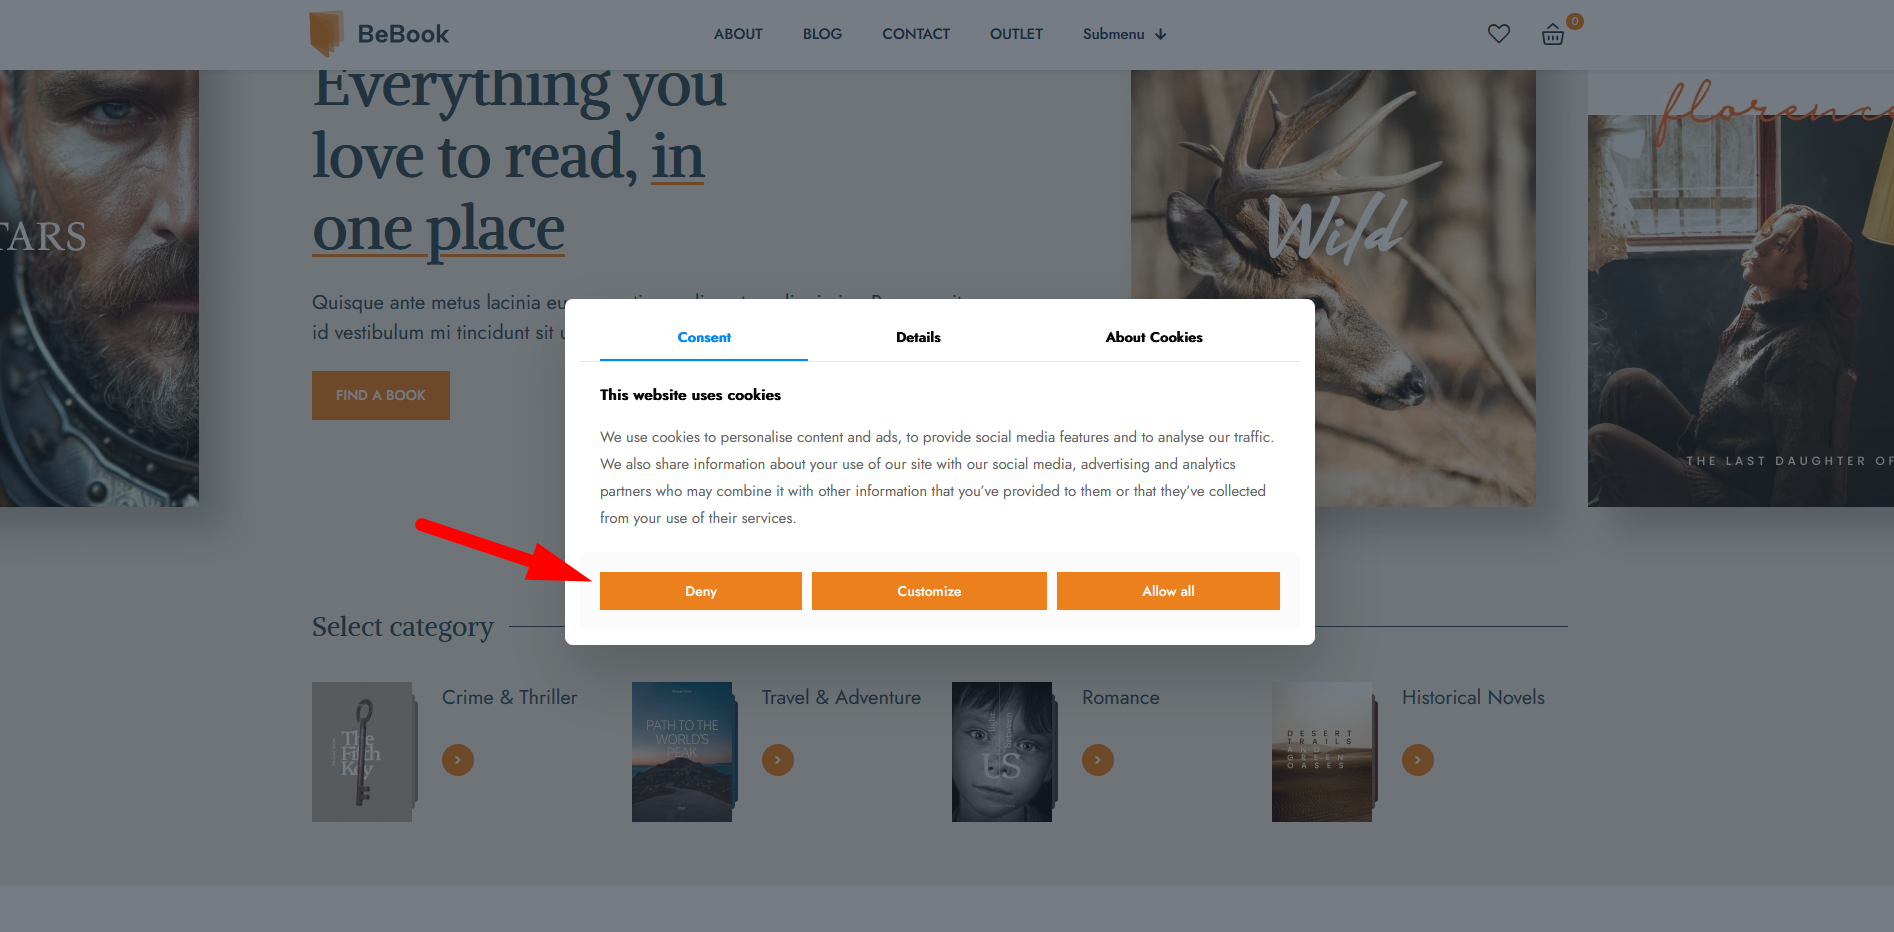Select the Consent tab
The image size is (1894, 932).
[704, 337]
